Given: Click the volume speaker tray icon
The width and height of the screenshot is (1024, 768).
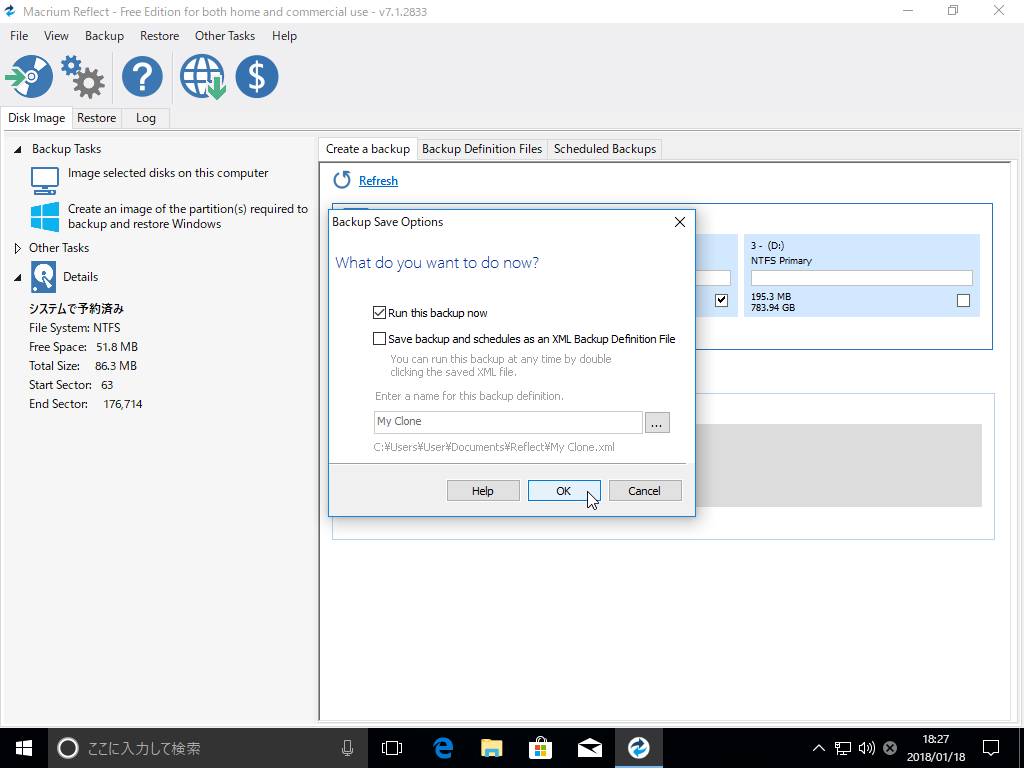Looking at the screenshot, I should coord(867,748).
